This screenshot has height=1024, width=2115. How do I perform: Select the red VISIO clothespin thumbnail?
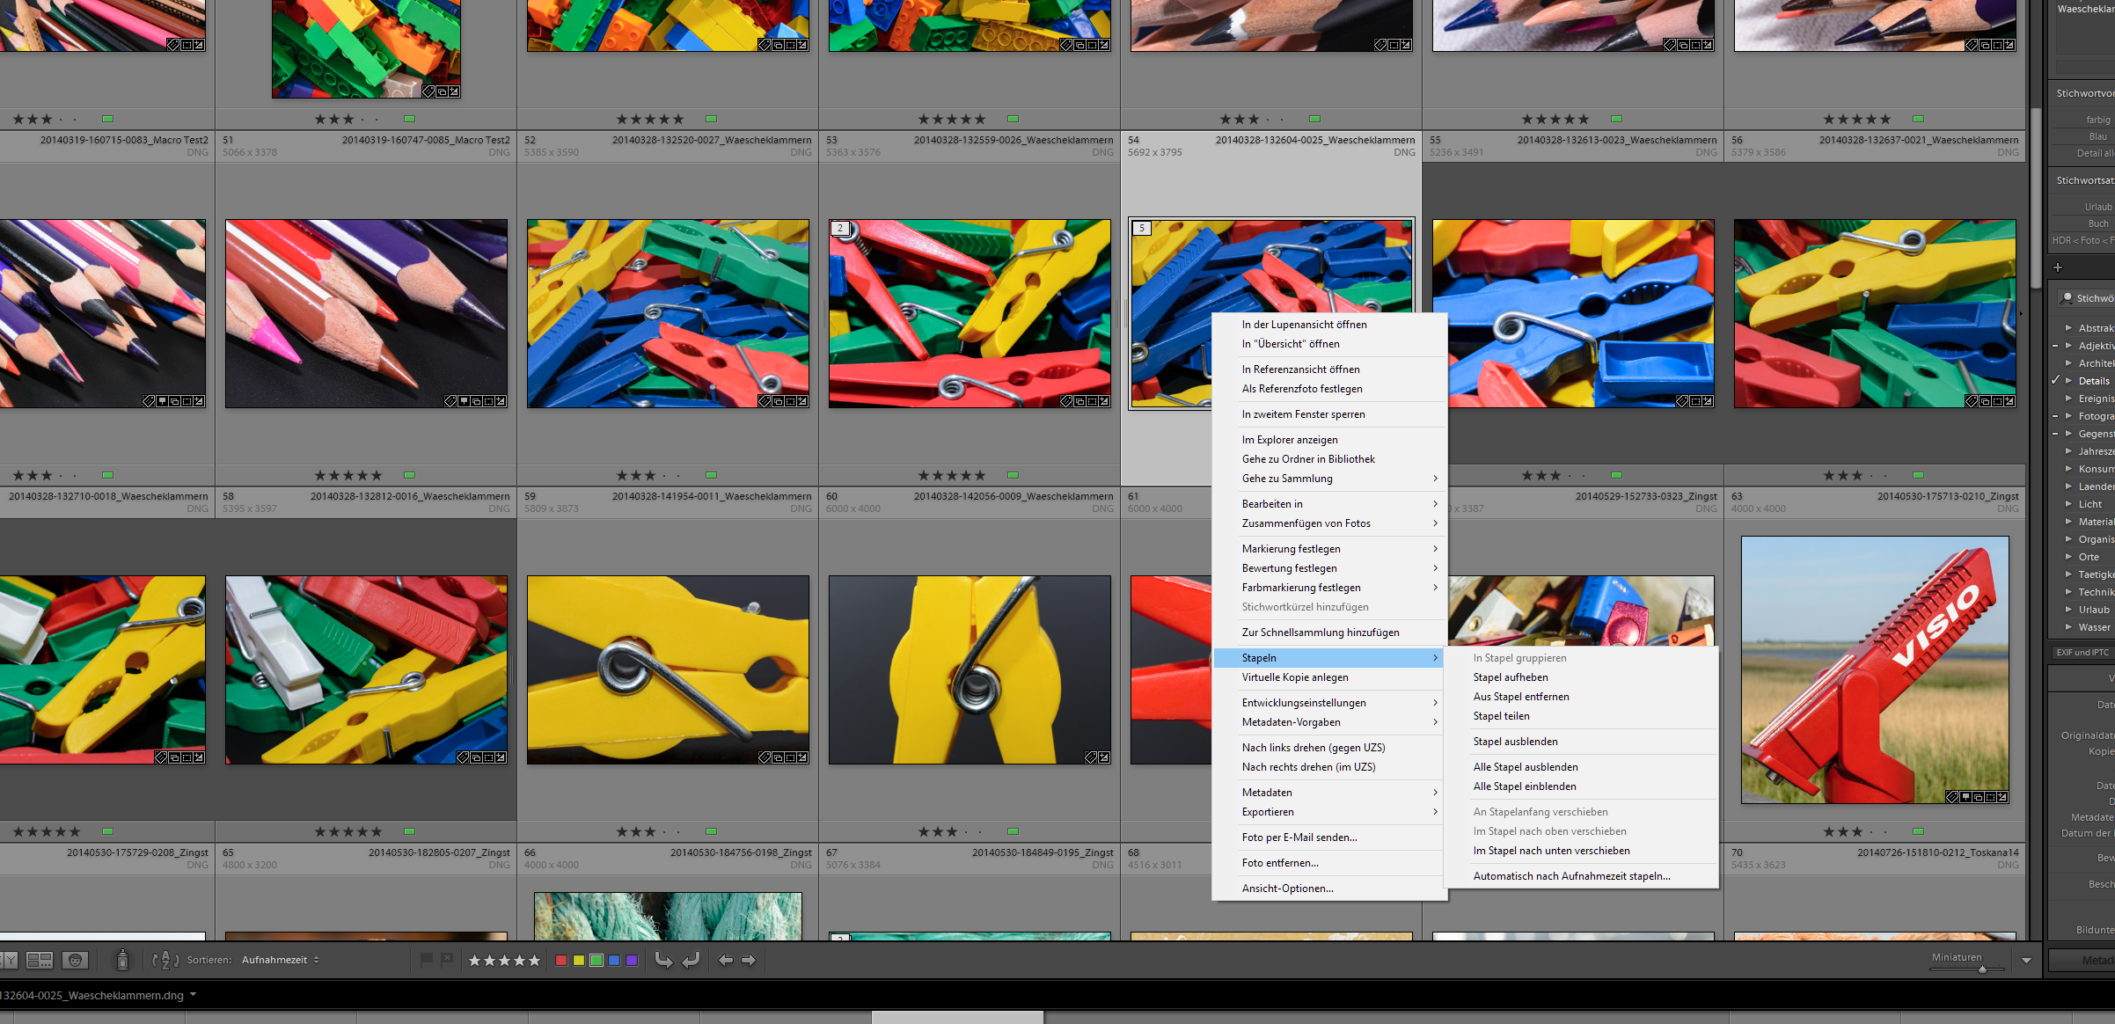point(1874,669)
